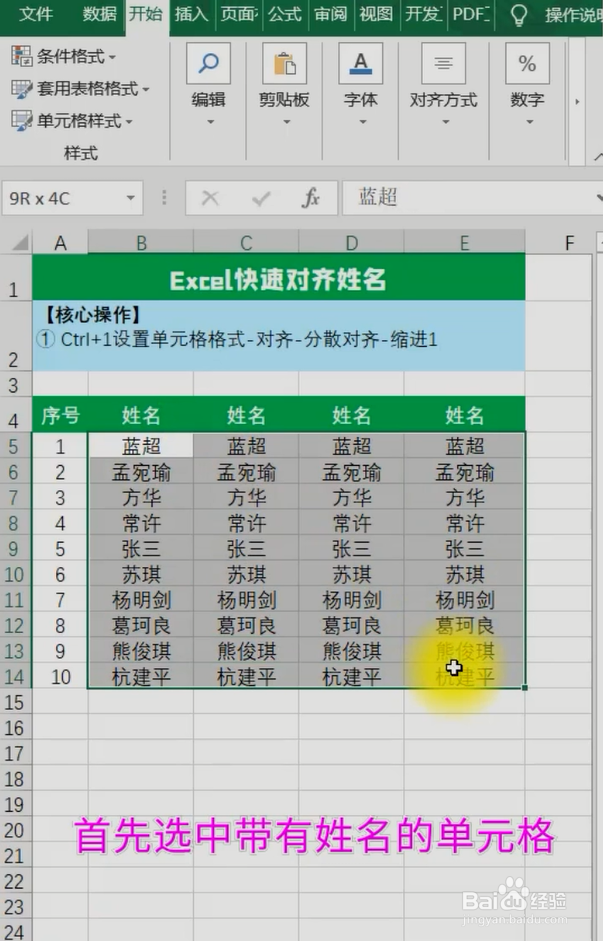Click the formula bar cancel X
Screen dimensions: 603x941
click(x=210, y=198)
